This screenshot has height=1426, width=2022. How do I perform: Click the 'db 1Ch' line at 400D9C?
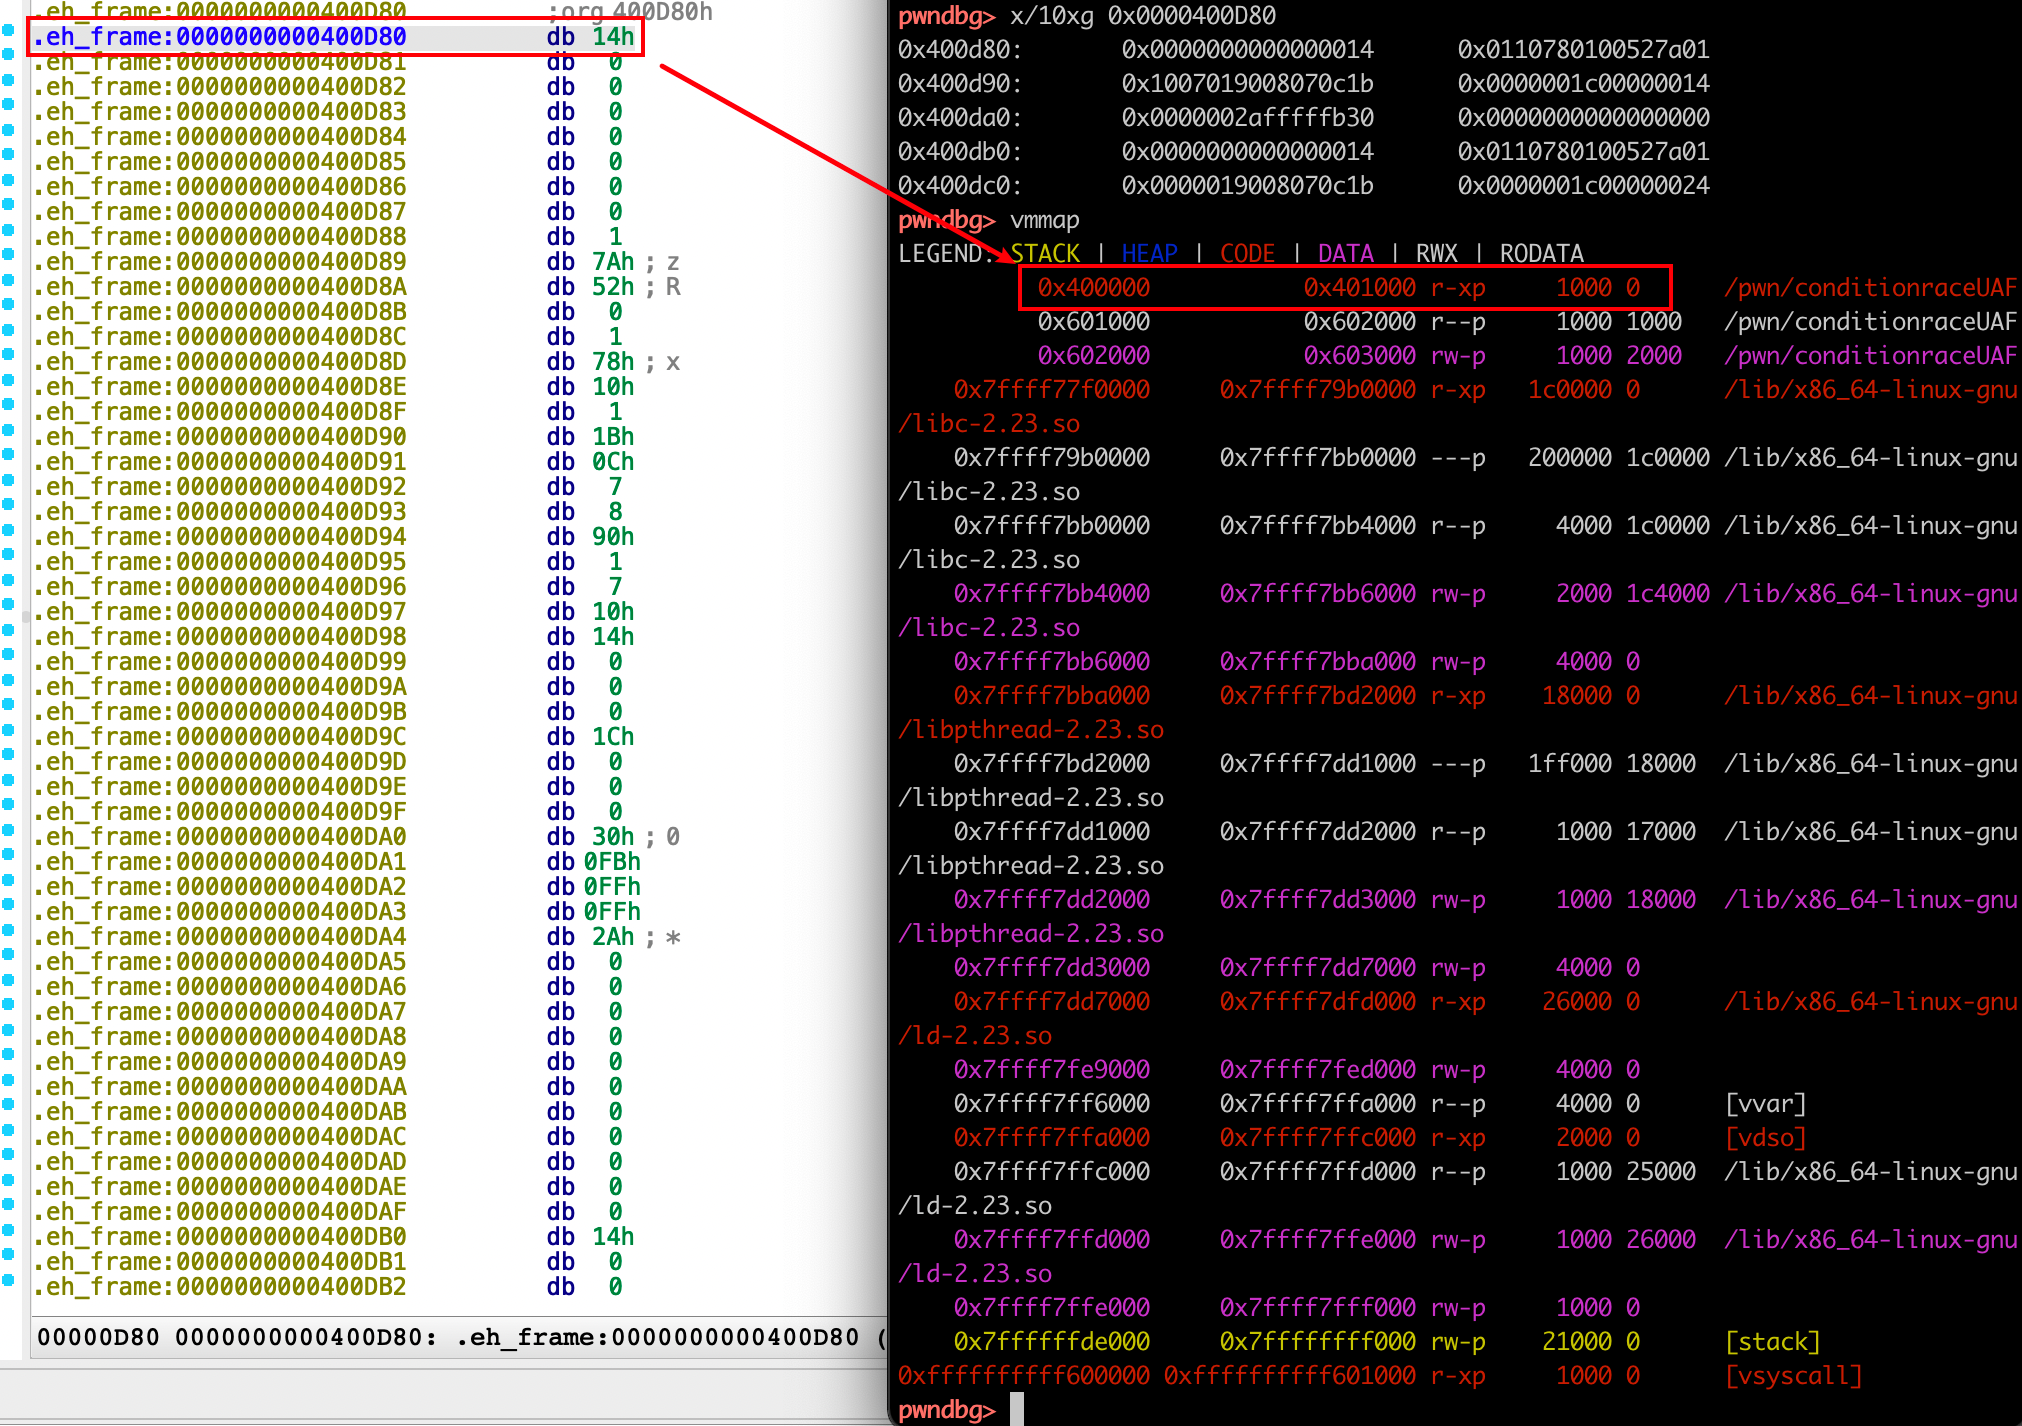tap(334, 737)
